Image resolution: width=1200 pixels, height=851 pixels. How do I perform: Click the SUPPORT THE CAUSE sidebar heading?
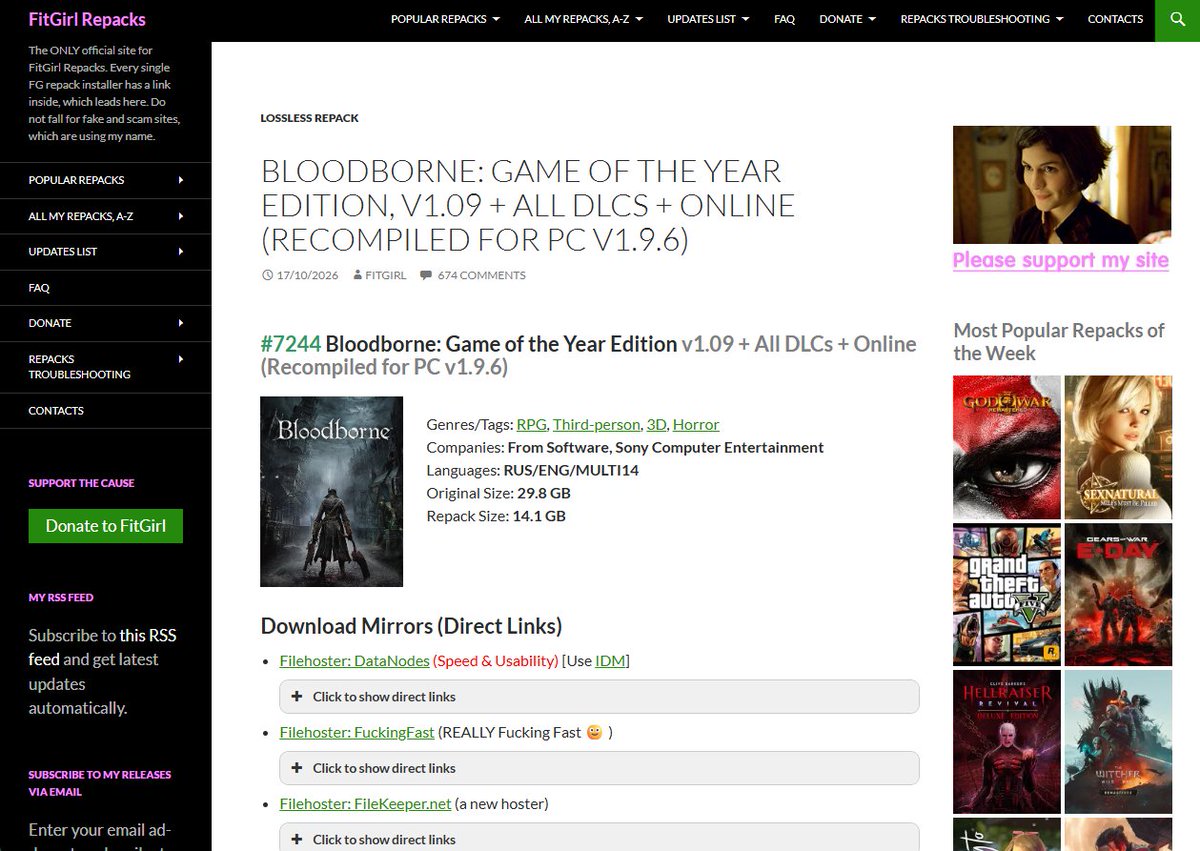[x=81, y=483]
